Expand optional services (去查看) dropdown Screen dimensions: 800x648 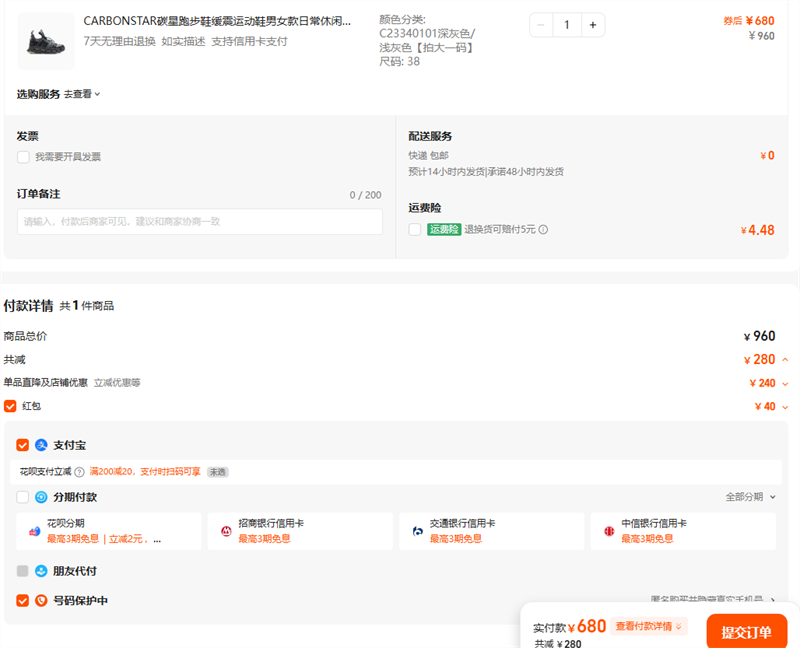click(83, 94)
